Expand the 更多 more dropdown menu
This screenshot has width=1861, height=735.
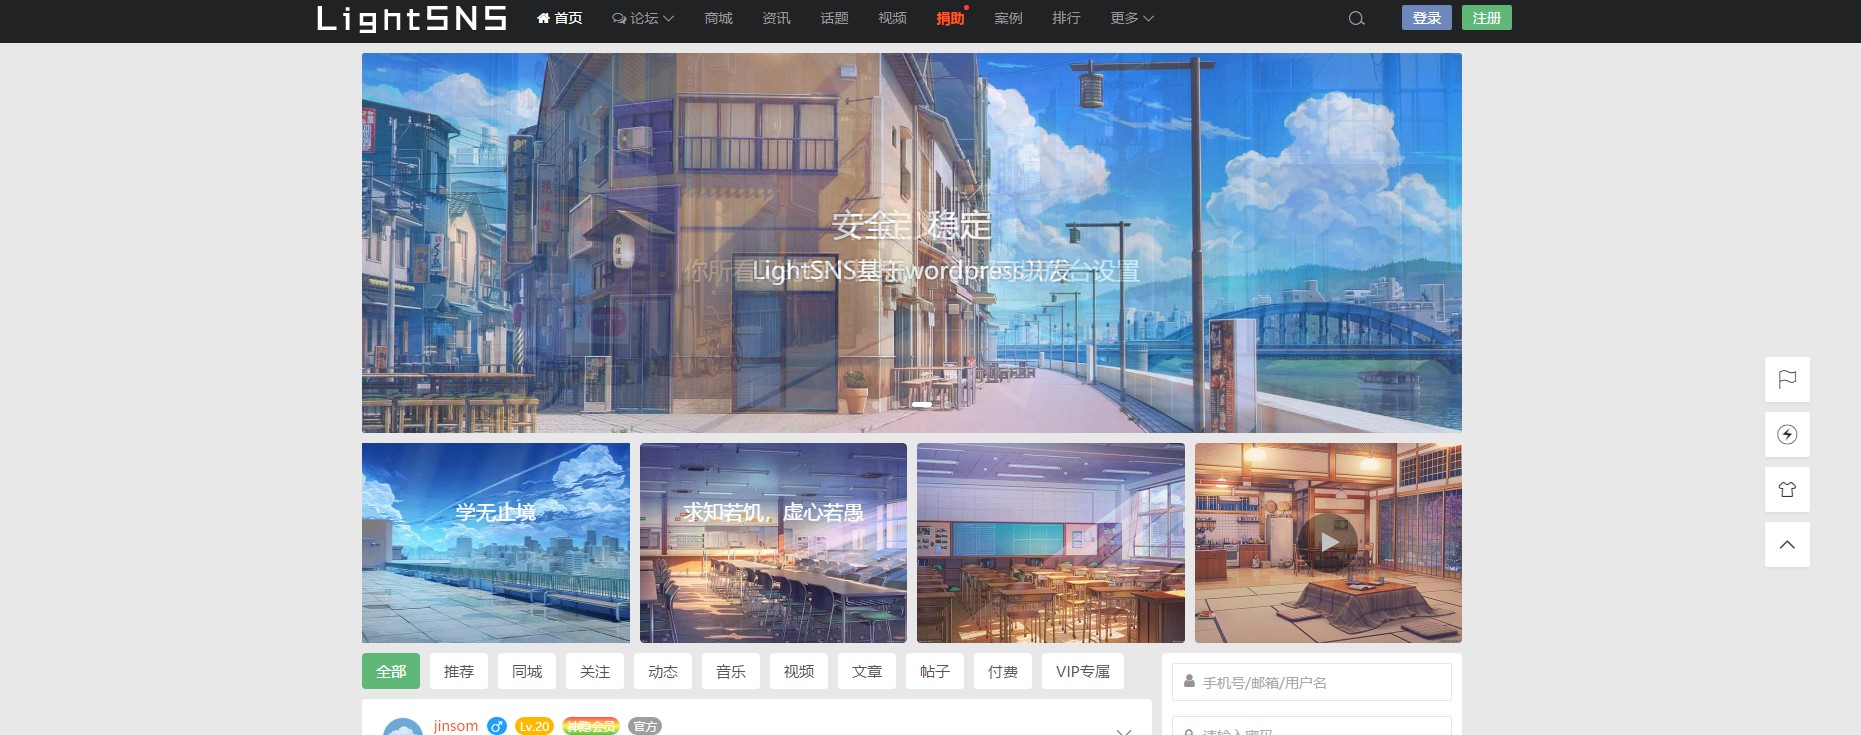(1132, 18)
